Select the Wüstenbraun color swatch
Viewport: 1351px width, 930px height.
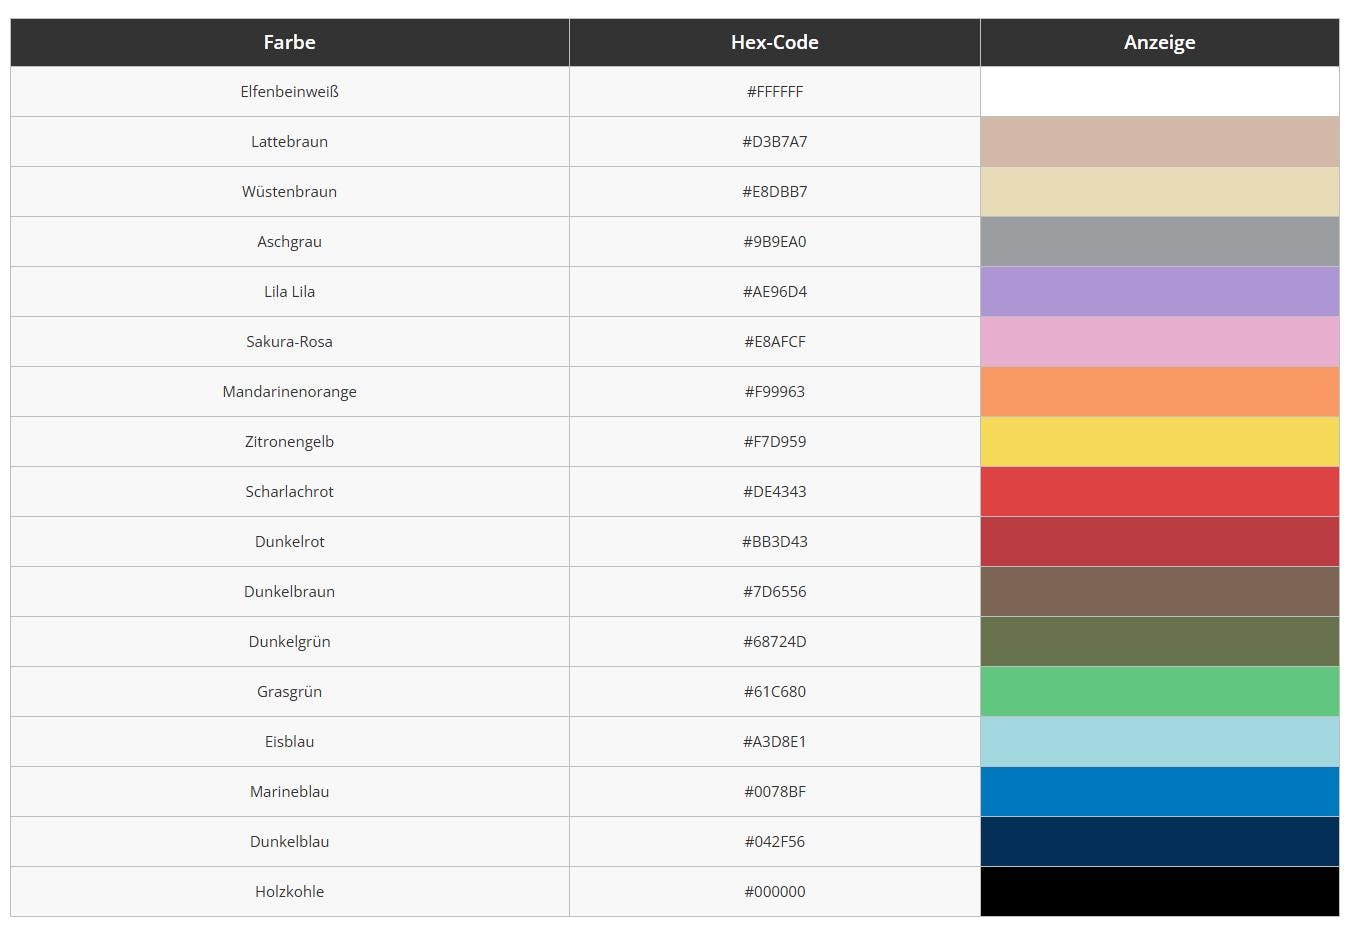[x=1159, y=191]
